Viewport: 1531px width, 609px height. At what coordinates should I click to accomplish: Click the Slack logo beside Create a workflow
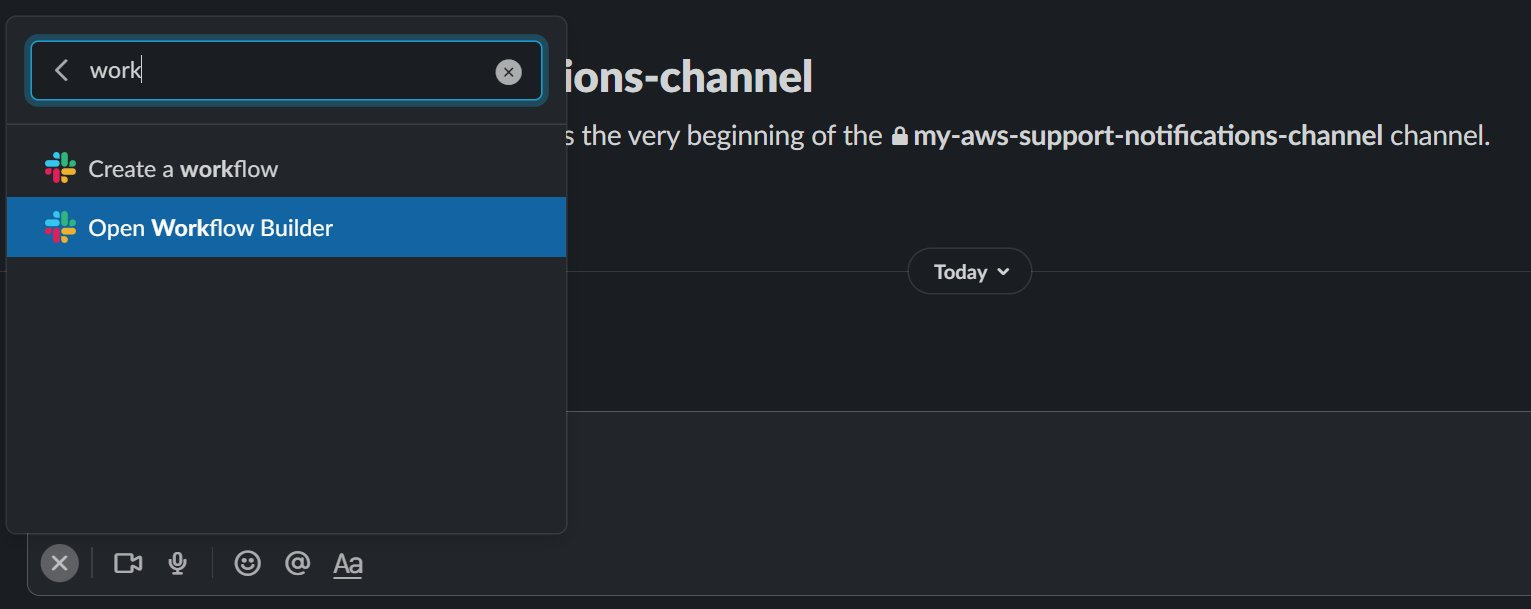pyautogui.click(x=59, y=168)
